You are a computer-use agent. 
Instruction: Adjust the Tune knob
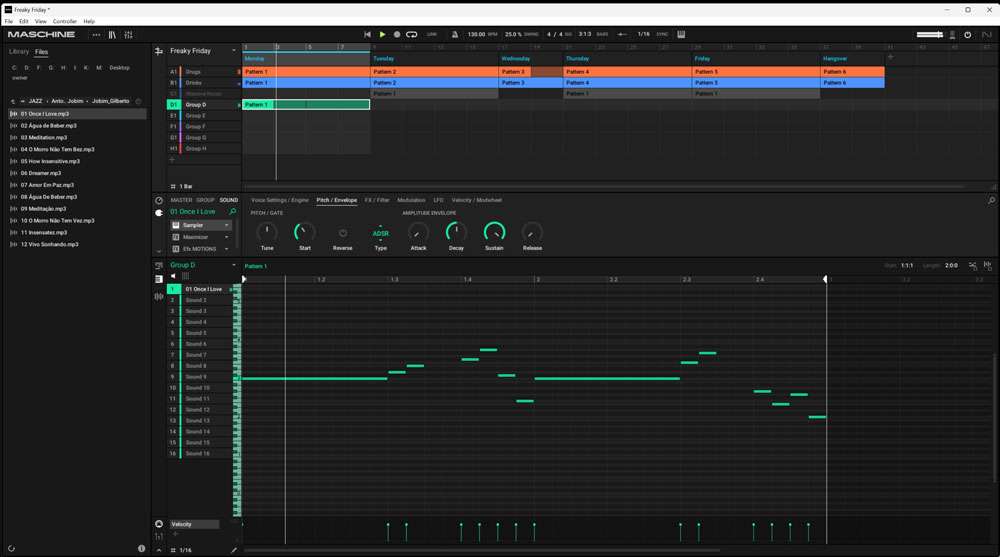pos(267,232)
